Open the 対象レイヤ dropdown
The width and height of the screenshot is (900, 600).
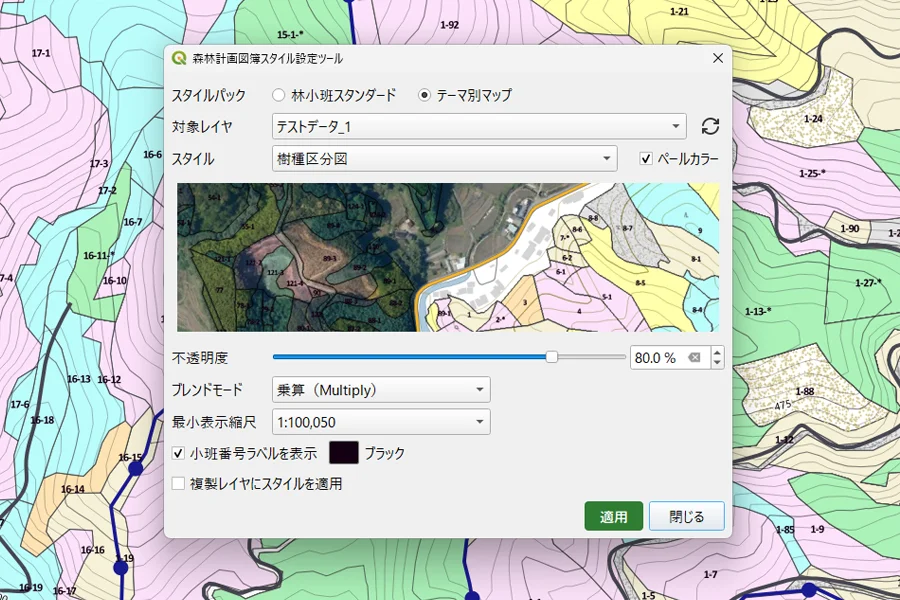tap(479, 126)
